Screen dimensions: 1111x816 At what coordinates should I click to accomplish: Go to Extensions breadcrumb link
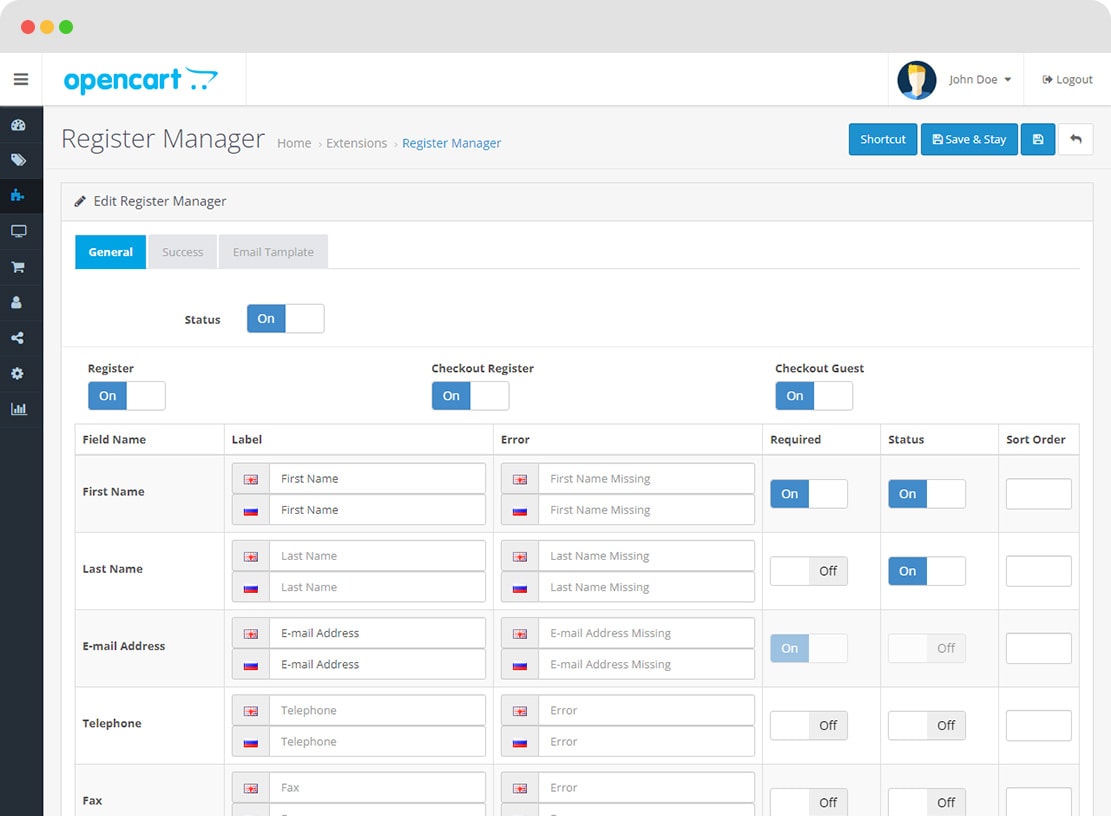[x=356, y=143]
